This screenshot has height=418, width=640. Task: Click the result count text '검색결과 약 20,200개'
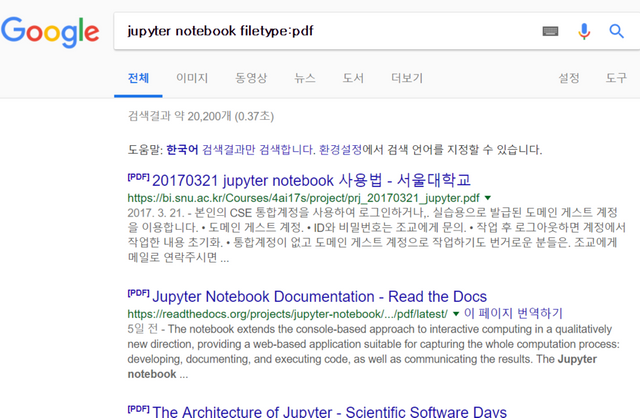pyautogui.click(x=180, y=116)
